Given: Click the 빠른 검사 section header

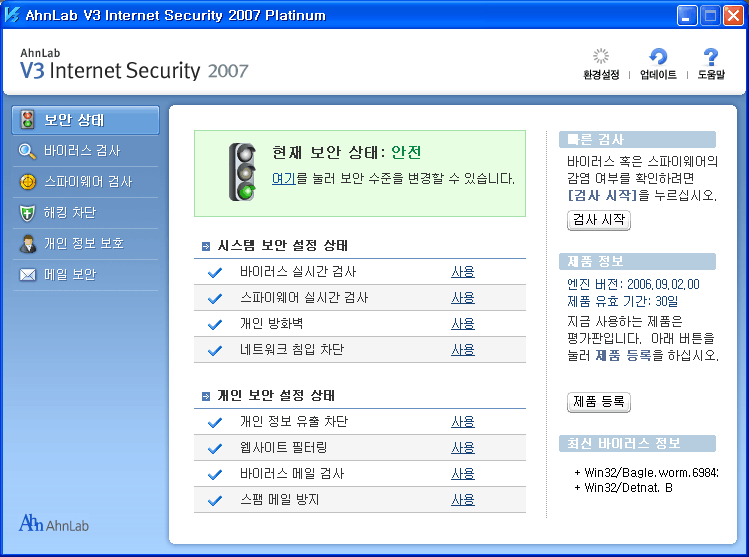Looking at the screenshot, I should 637,139.
